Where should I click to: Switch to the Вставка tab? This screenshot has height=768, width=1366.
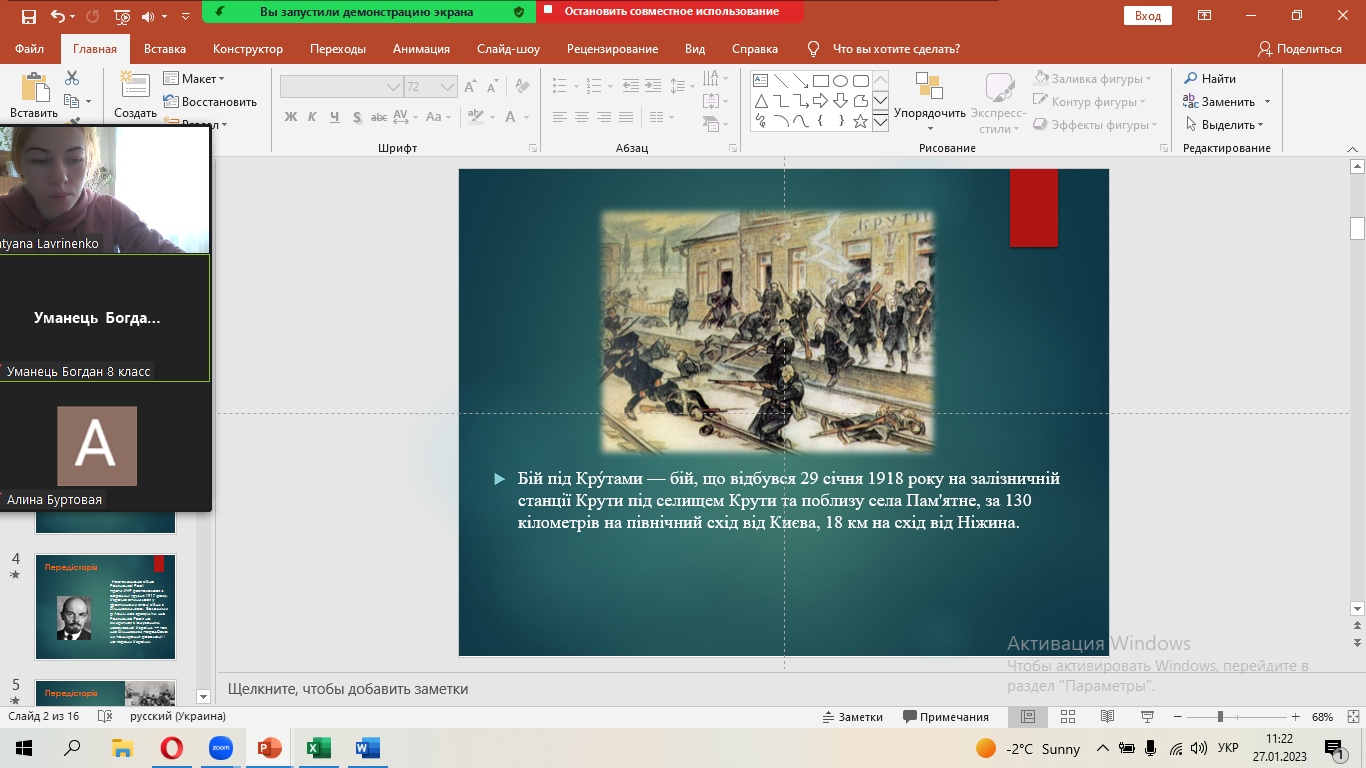[x=165, y=49]
